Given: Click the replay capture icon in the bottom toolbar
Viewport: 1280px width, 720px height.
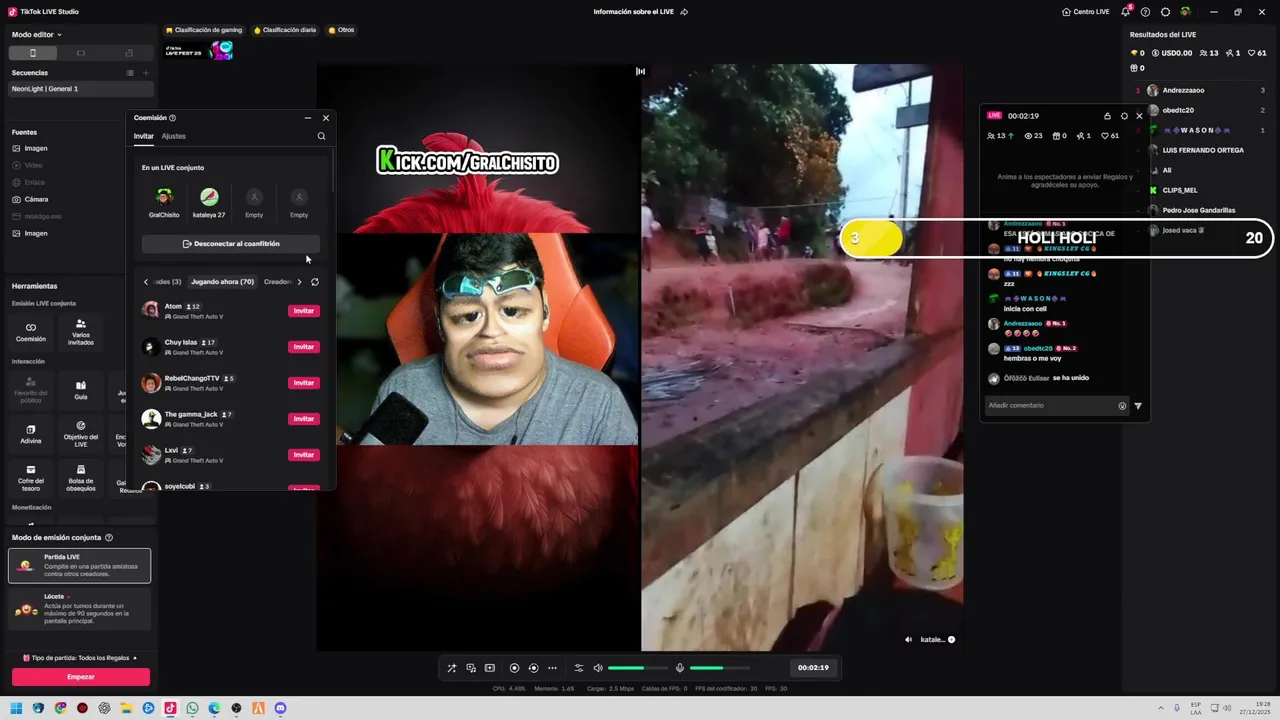Looking at the screenshot, I should [x=533, y=668].
